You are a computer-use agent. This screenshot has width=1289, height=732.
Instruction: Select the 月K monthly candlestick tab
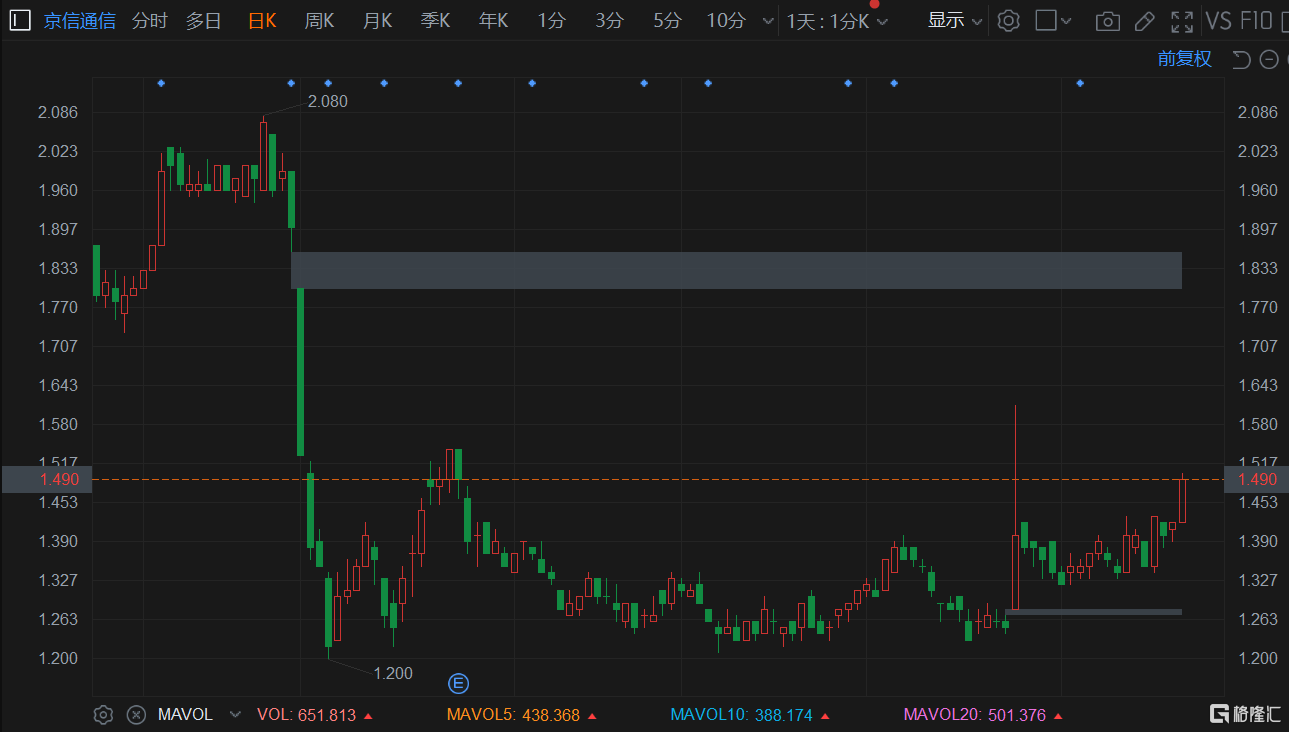378,20
